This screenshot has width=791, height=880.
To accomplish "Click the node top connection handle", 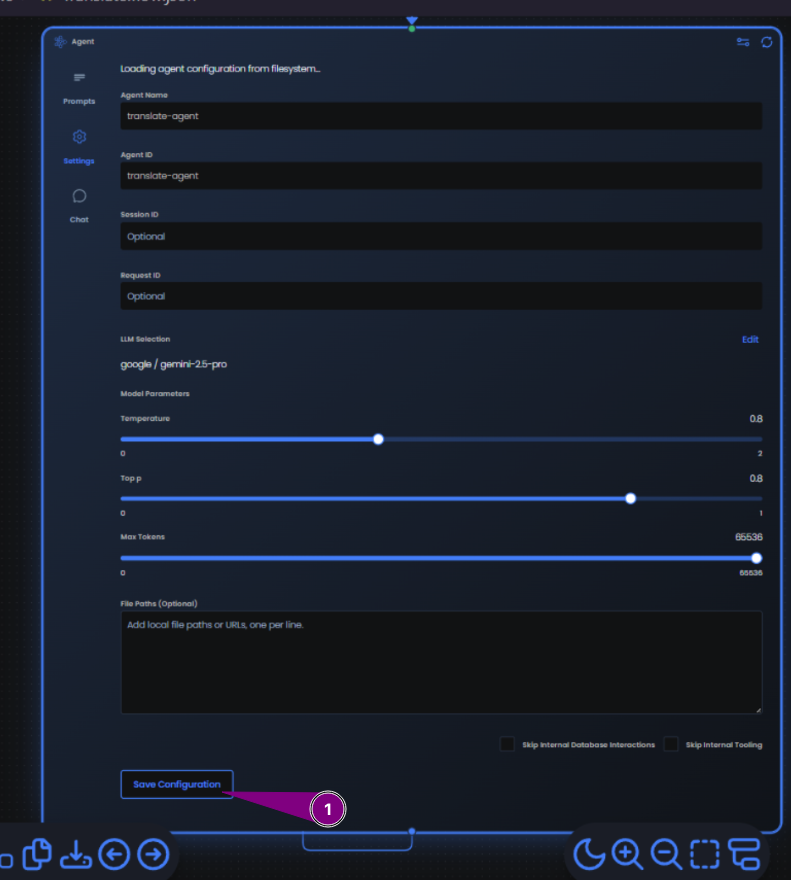I will 412,28.
